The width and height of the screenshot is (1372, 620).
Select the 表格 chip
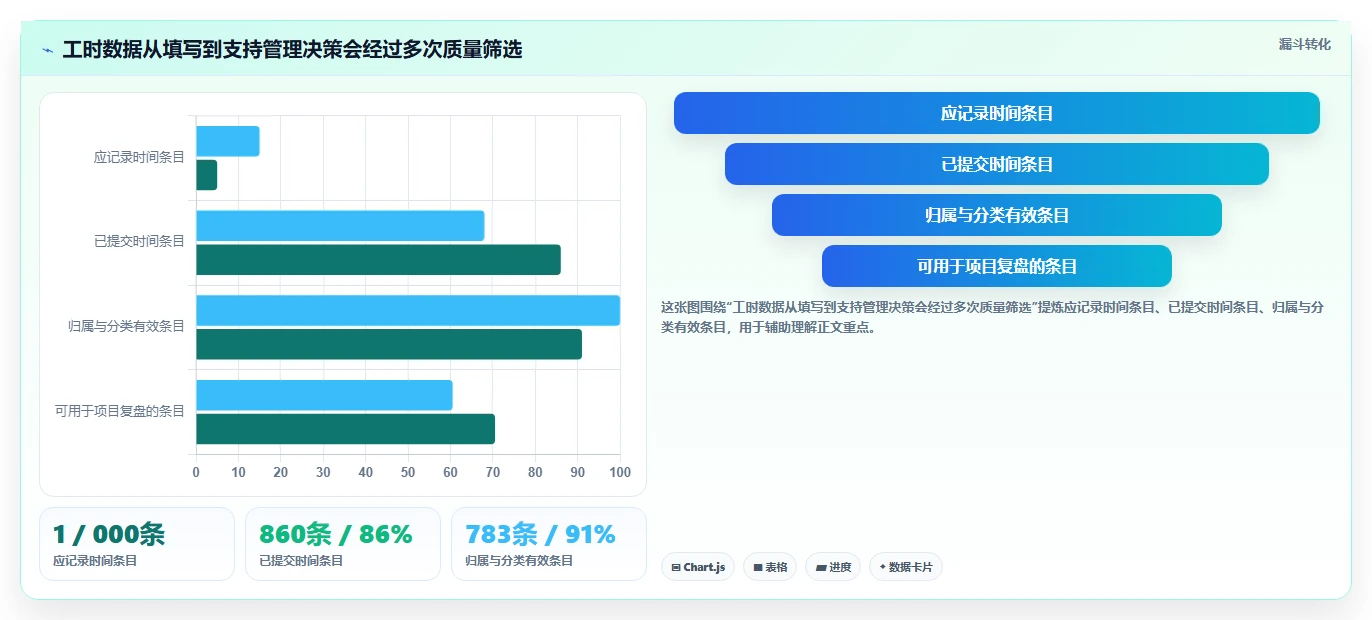(770, 567)
